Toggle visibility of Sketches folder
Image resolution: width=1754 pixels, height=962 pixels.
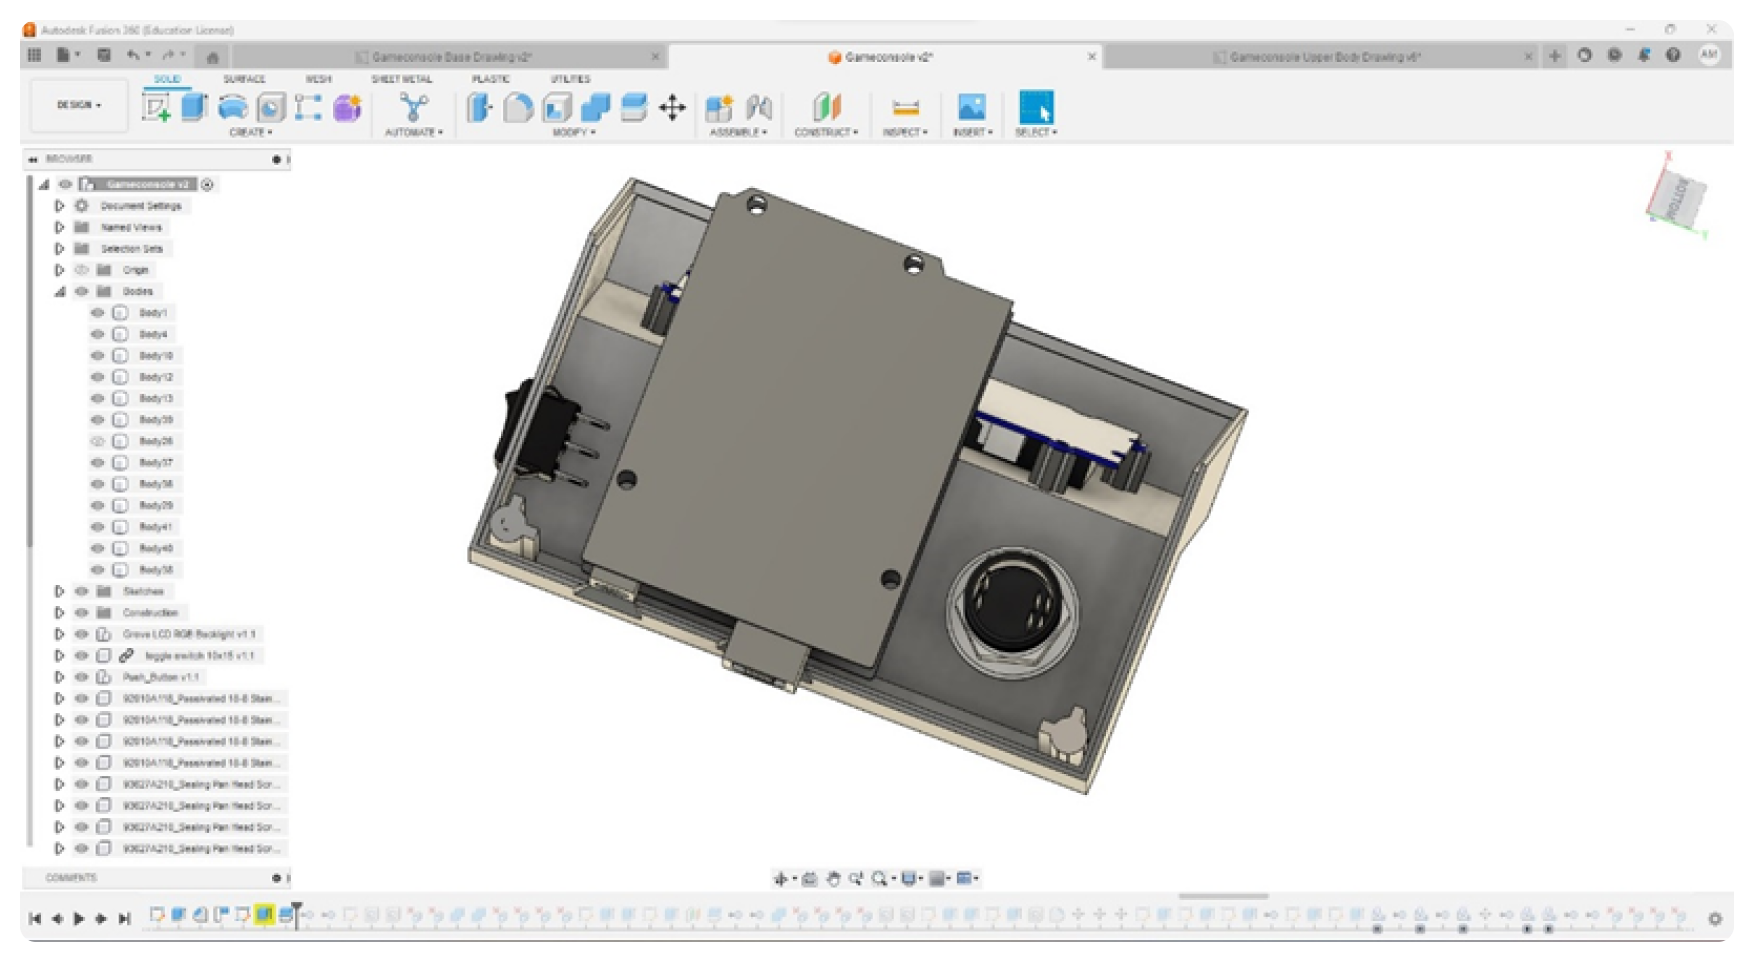point(82,591)
